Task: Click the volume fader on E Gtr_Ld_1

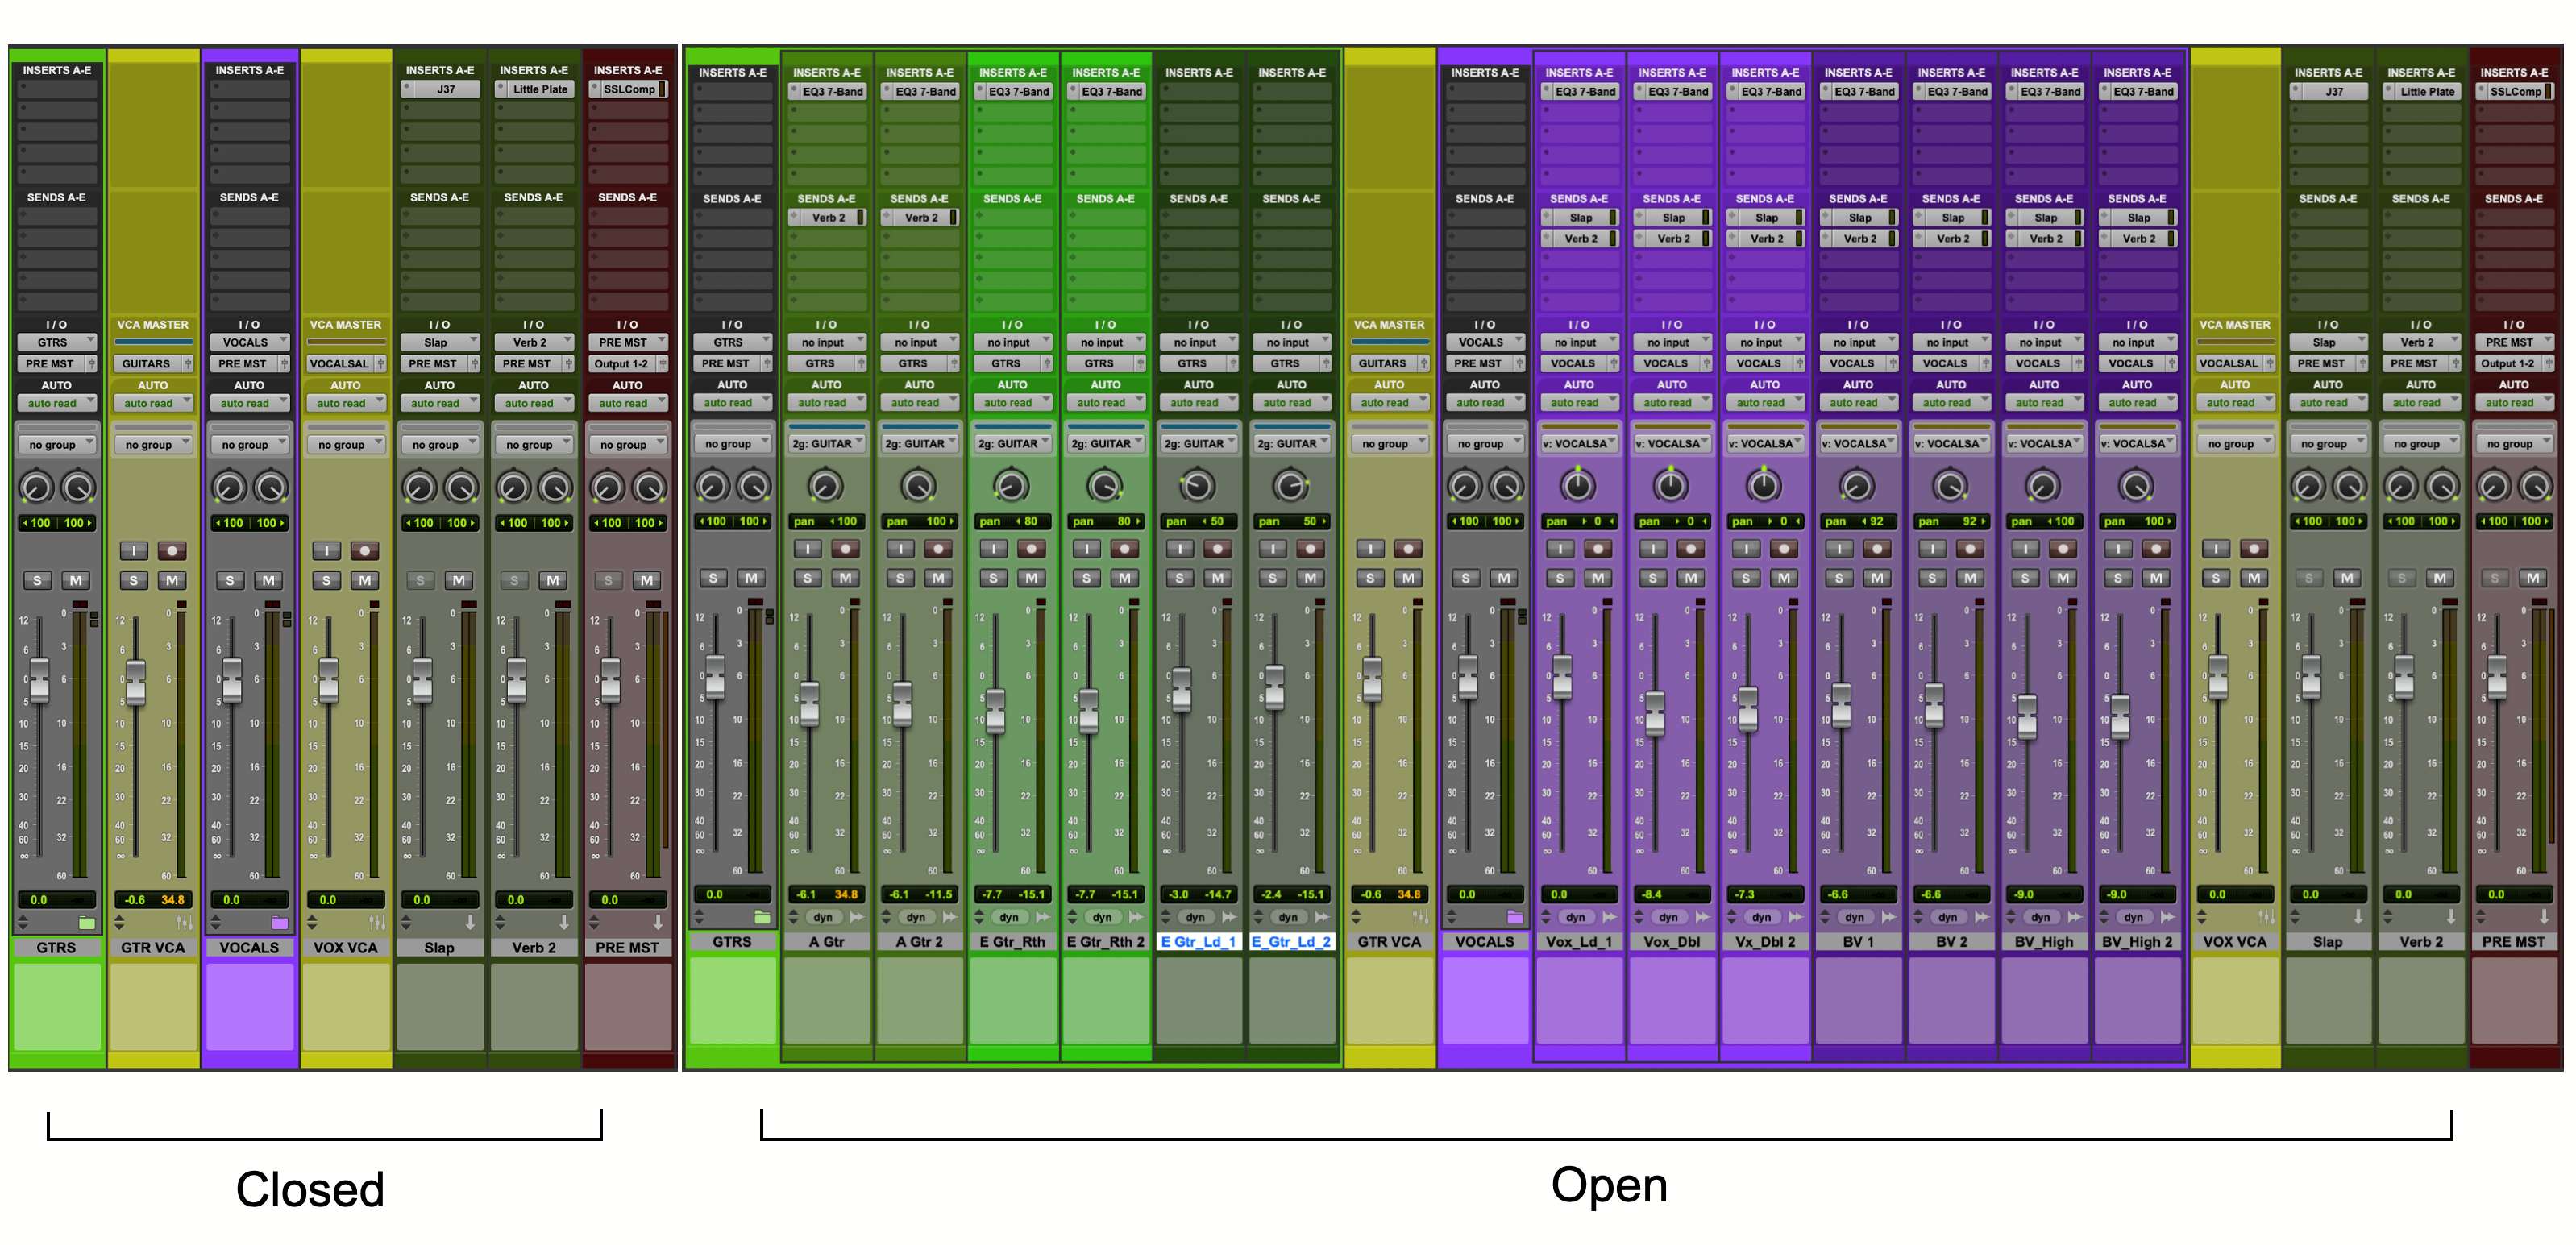Action: point(1181,689)
